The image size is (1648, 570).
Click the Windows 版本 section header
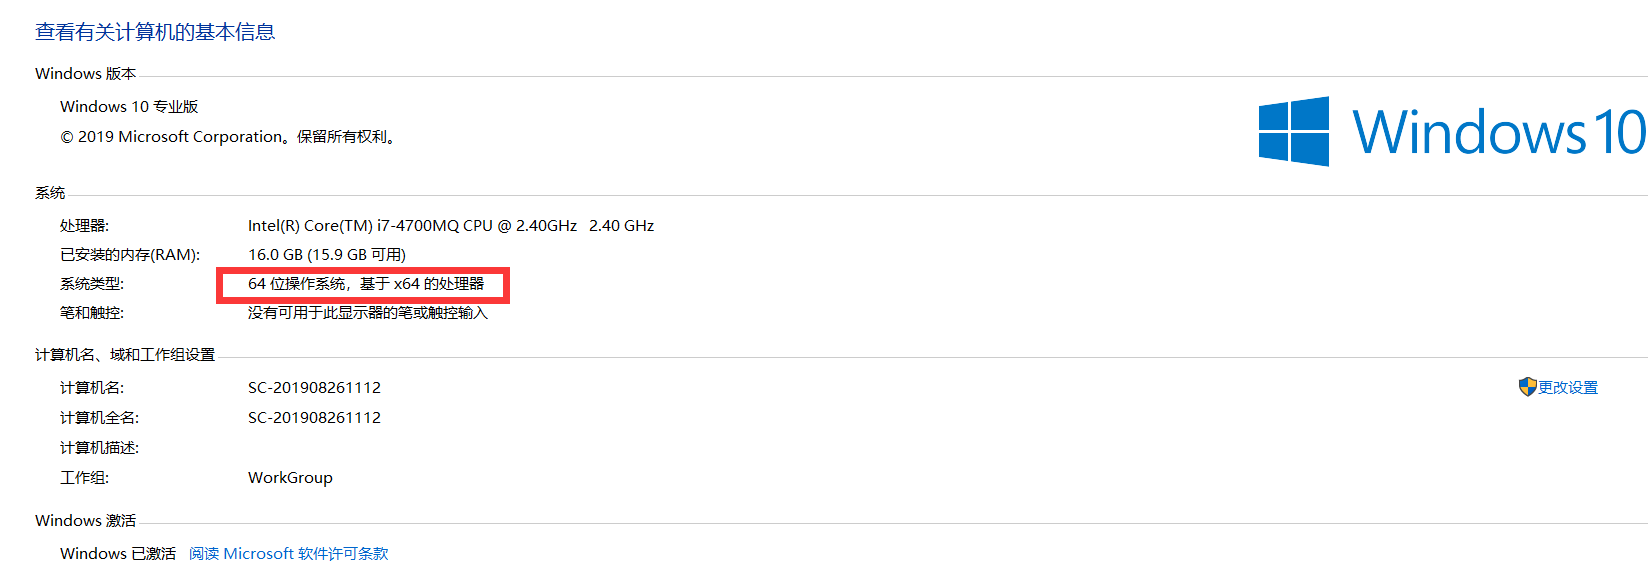point(85,74)
